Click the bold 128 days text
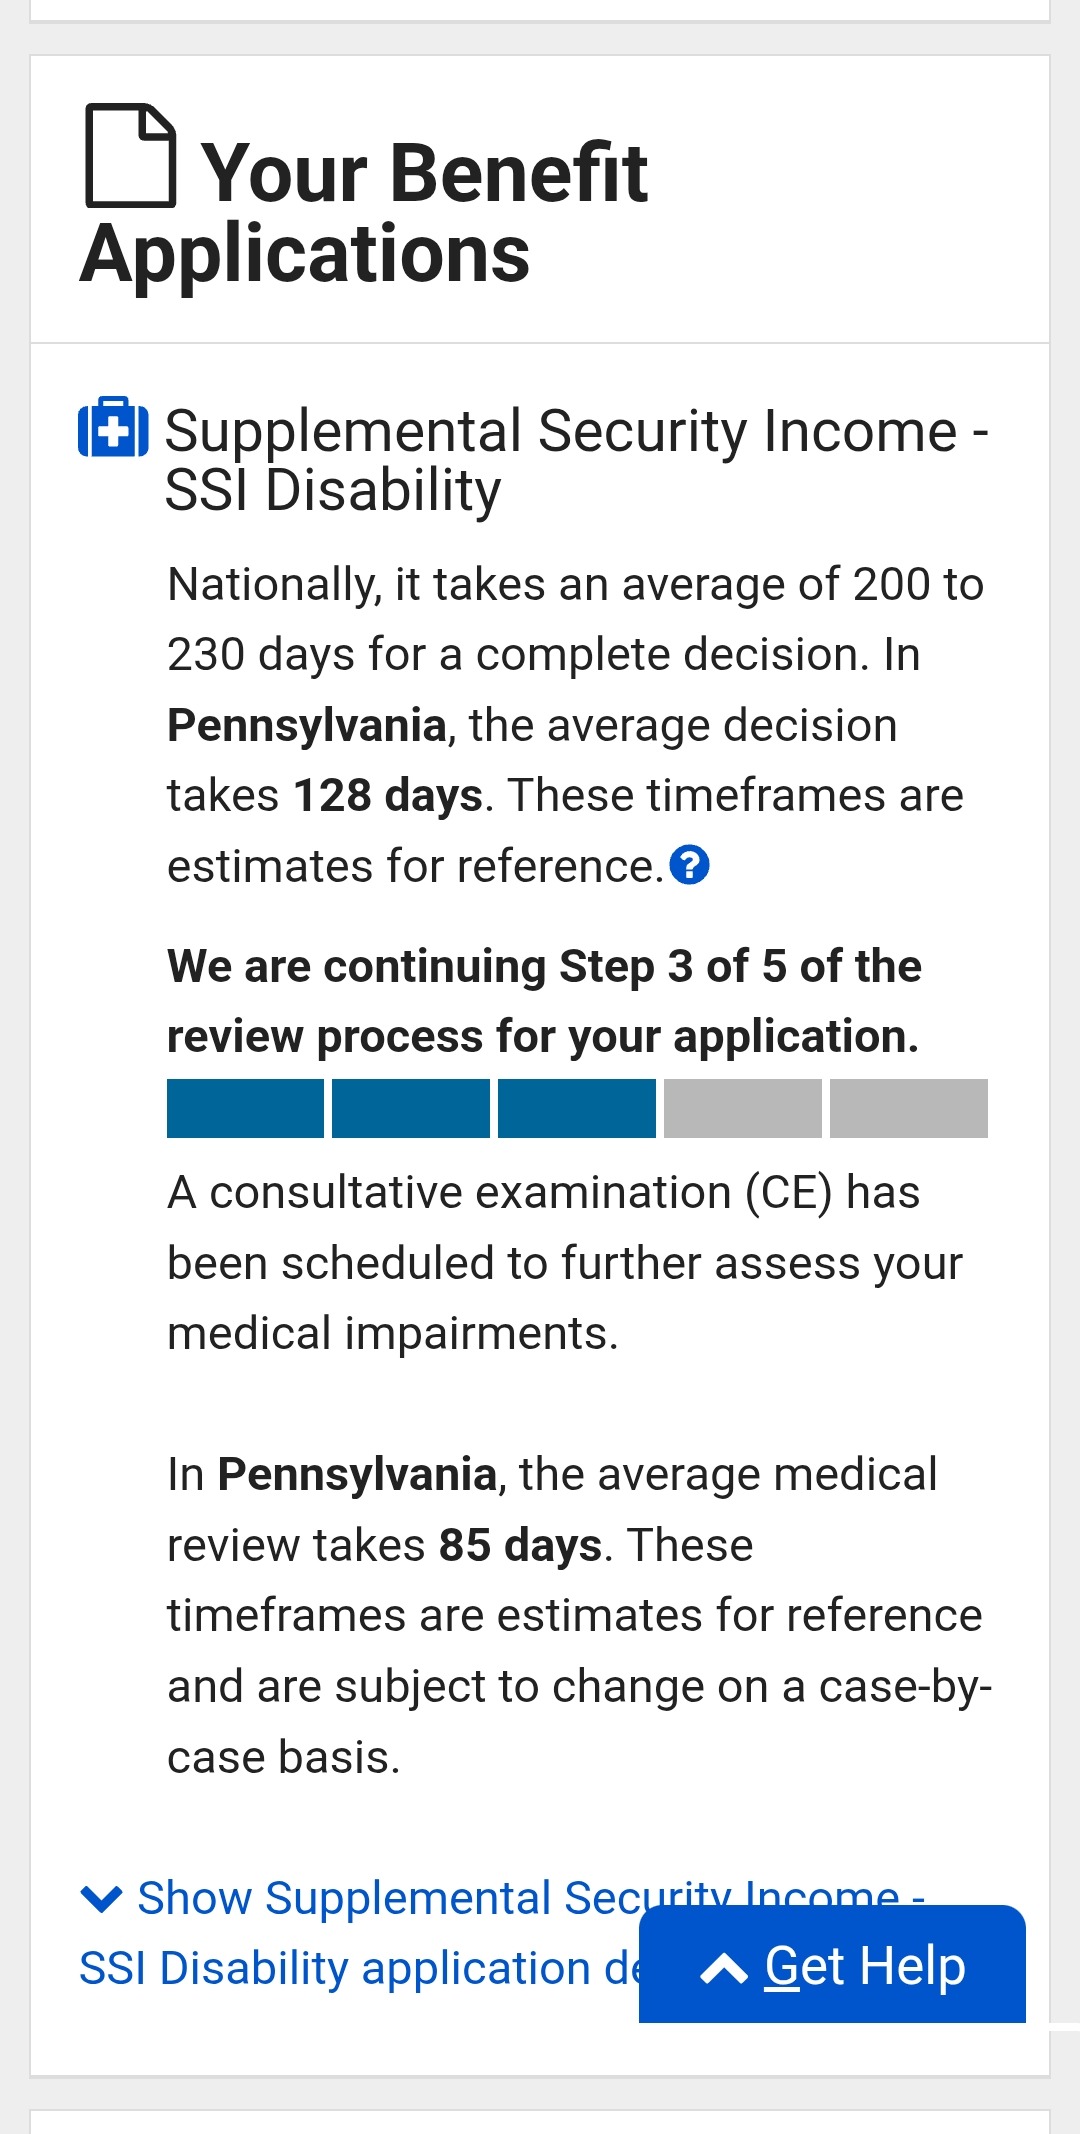The width and height of the screenshot is (1080, 2134). 388,796
